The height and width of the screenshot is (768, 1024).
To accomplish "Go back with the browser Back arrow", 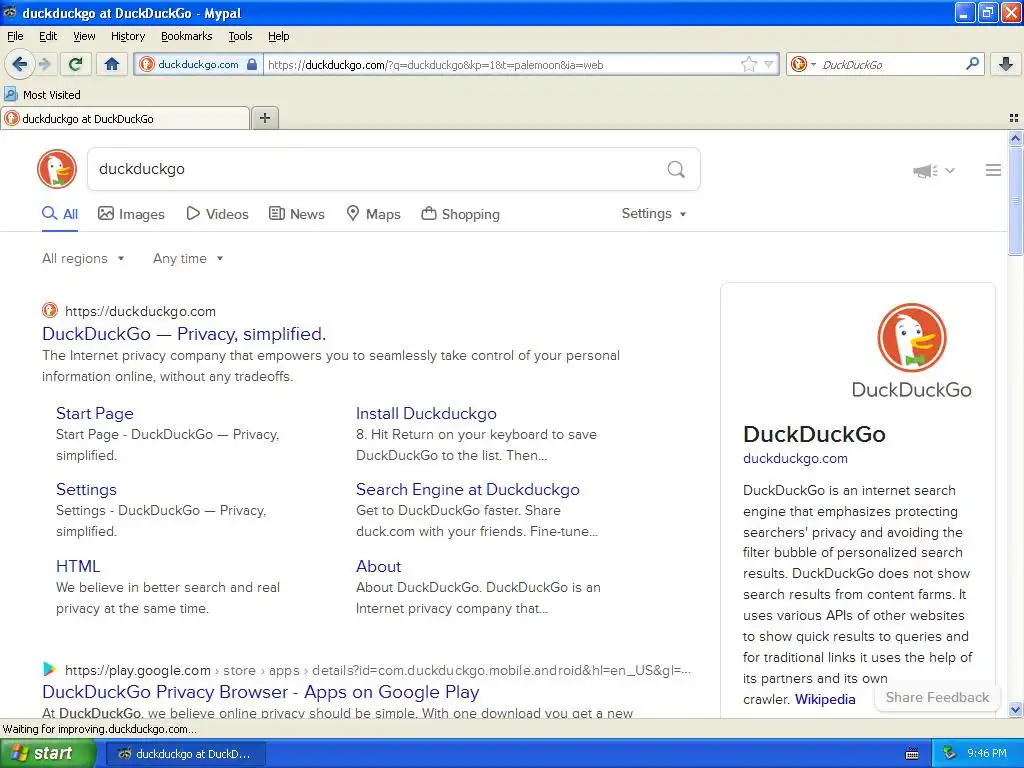I will point(19,64).
